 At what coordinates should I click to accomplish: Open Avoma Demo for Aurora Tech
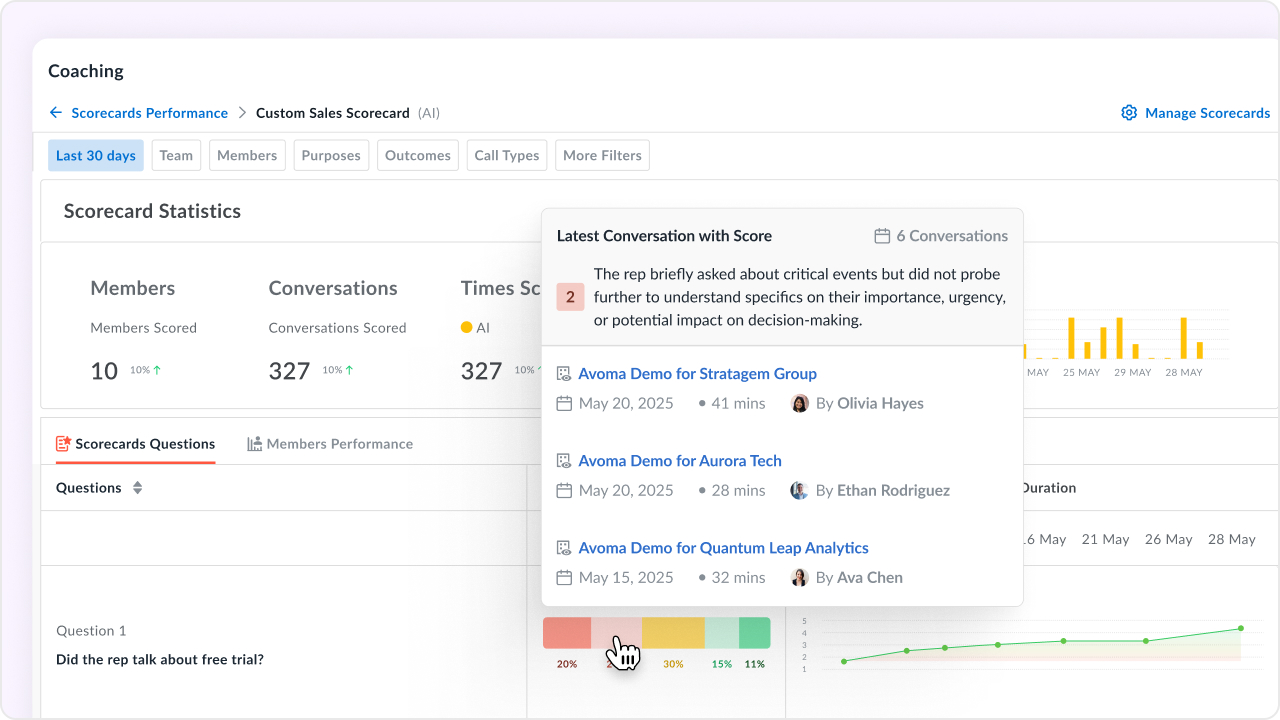[680, 461]
